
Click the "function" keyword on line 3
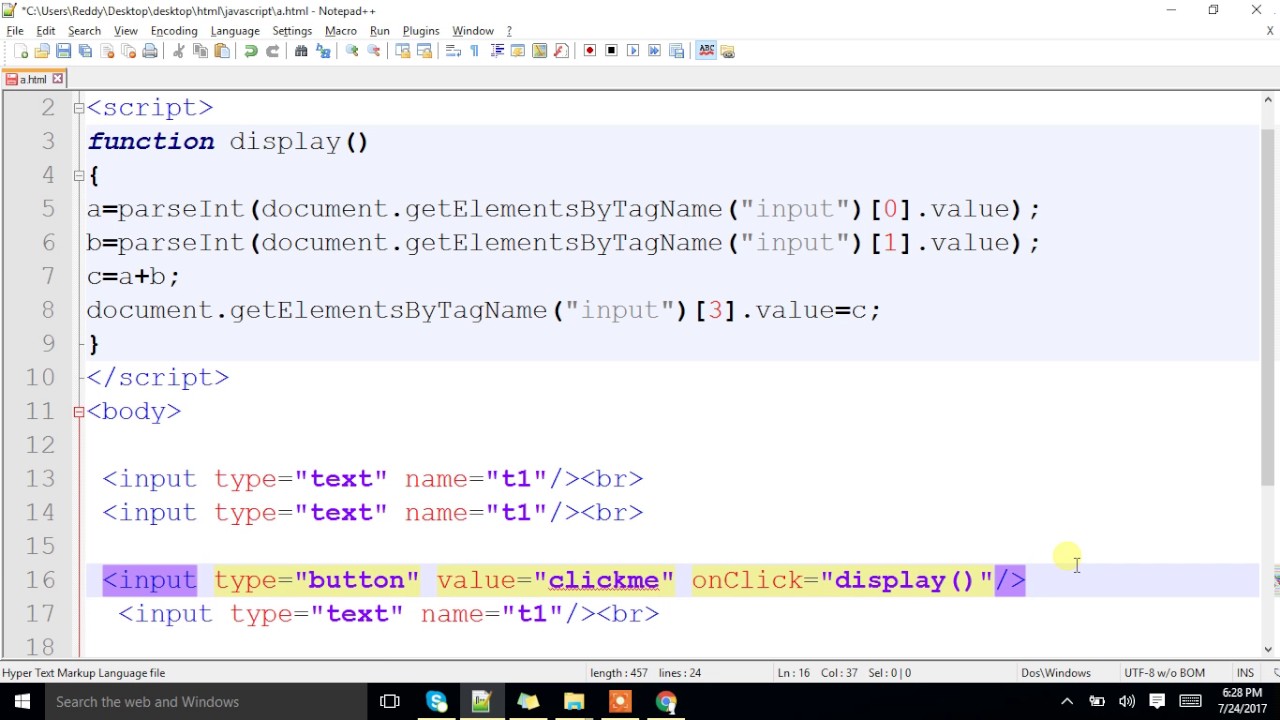click(x=151, y=142)
